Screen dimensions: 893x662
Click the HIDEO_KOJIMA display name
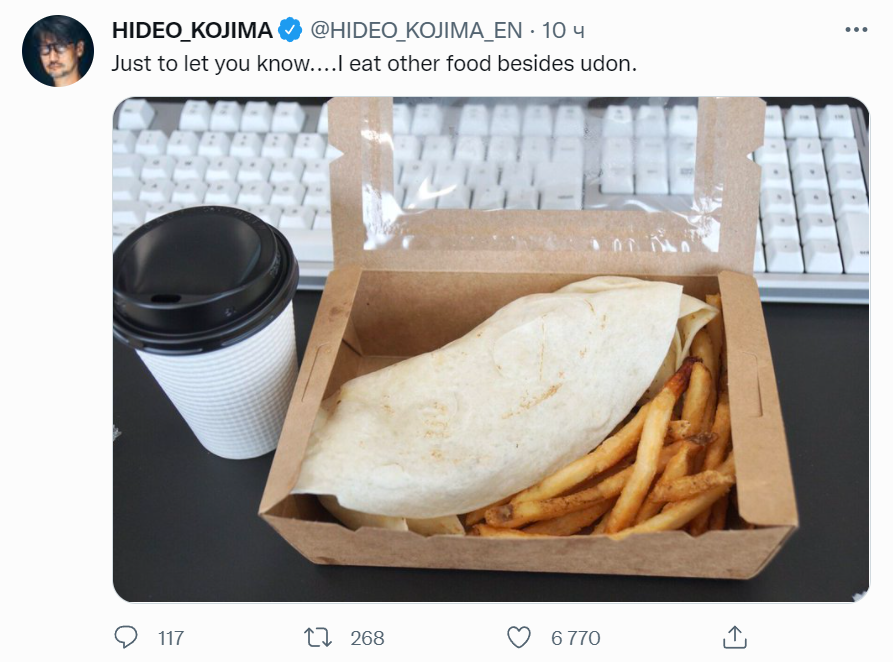pyautogui.click(x=192, y=30)
